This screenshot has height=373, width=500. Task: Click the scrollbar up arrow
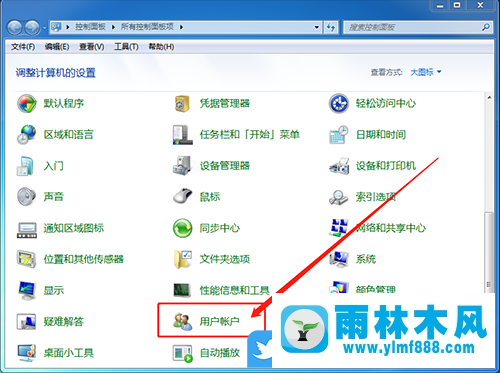click(489, 98)
